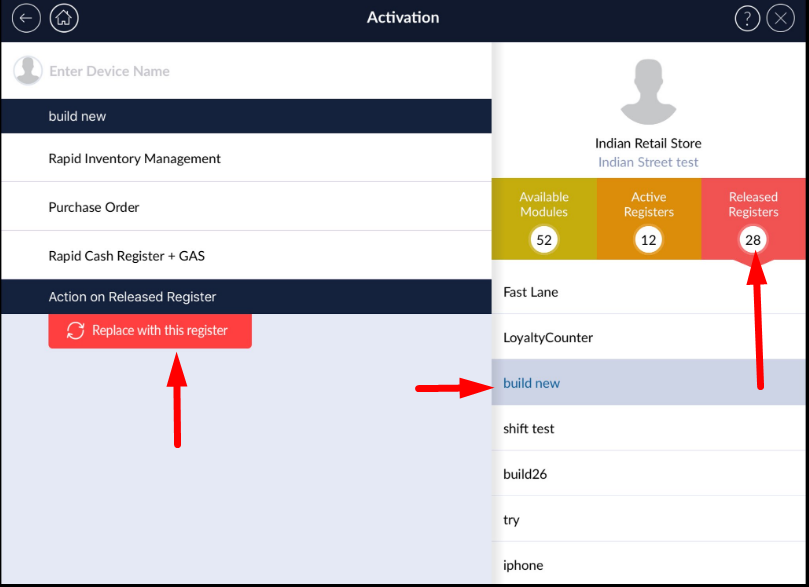The width and height of the screenshot is (809, 587).
Task: Close the Activation screen
Action: (780, 18)
